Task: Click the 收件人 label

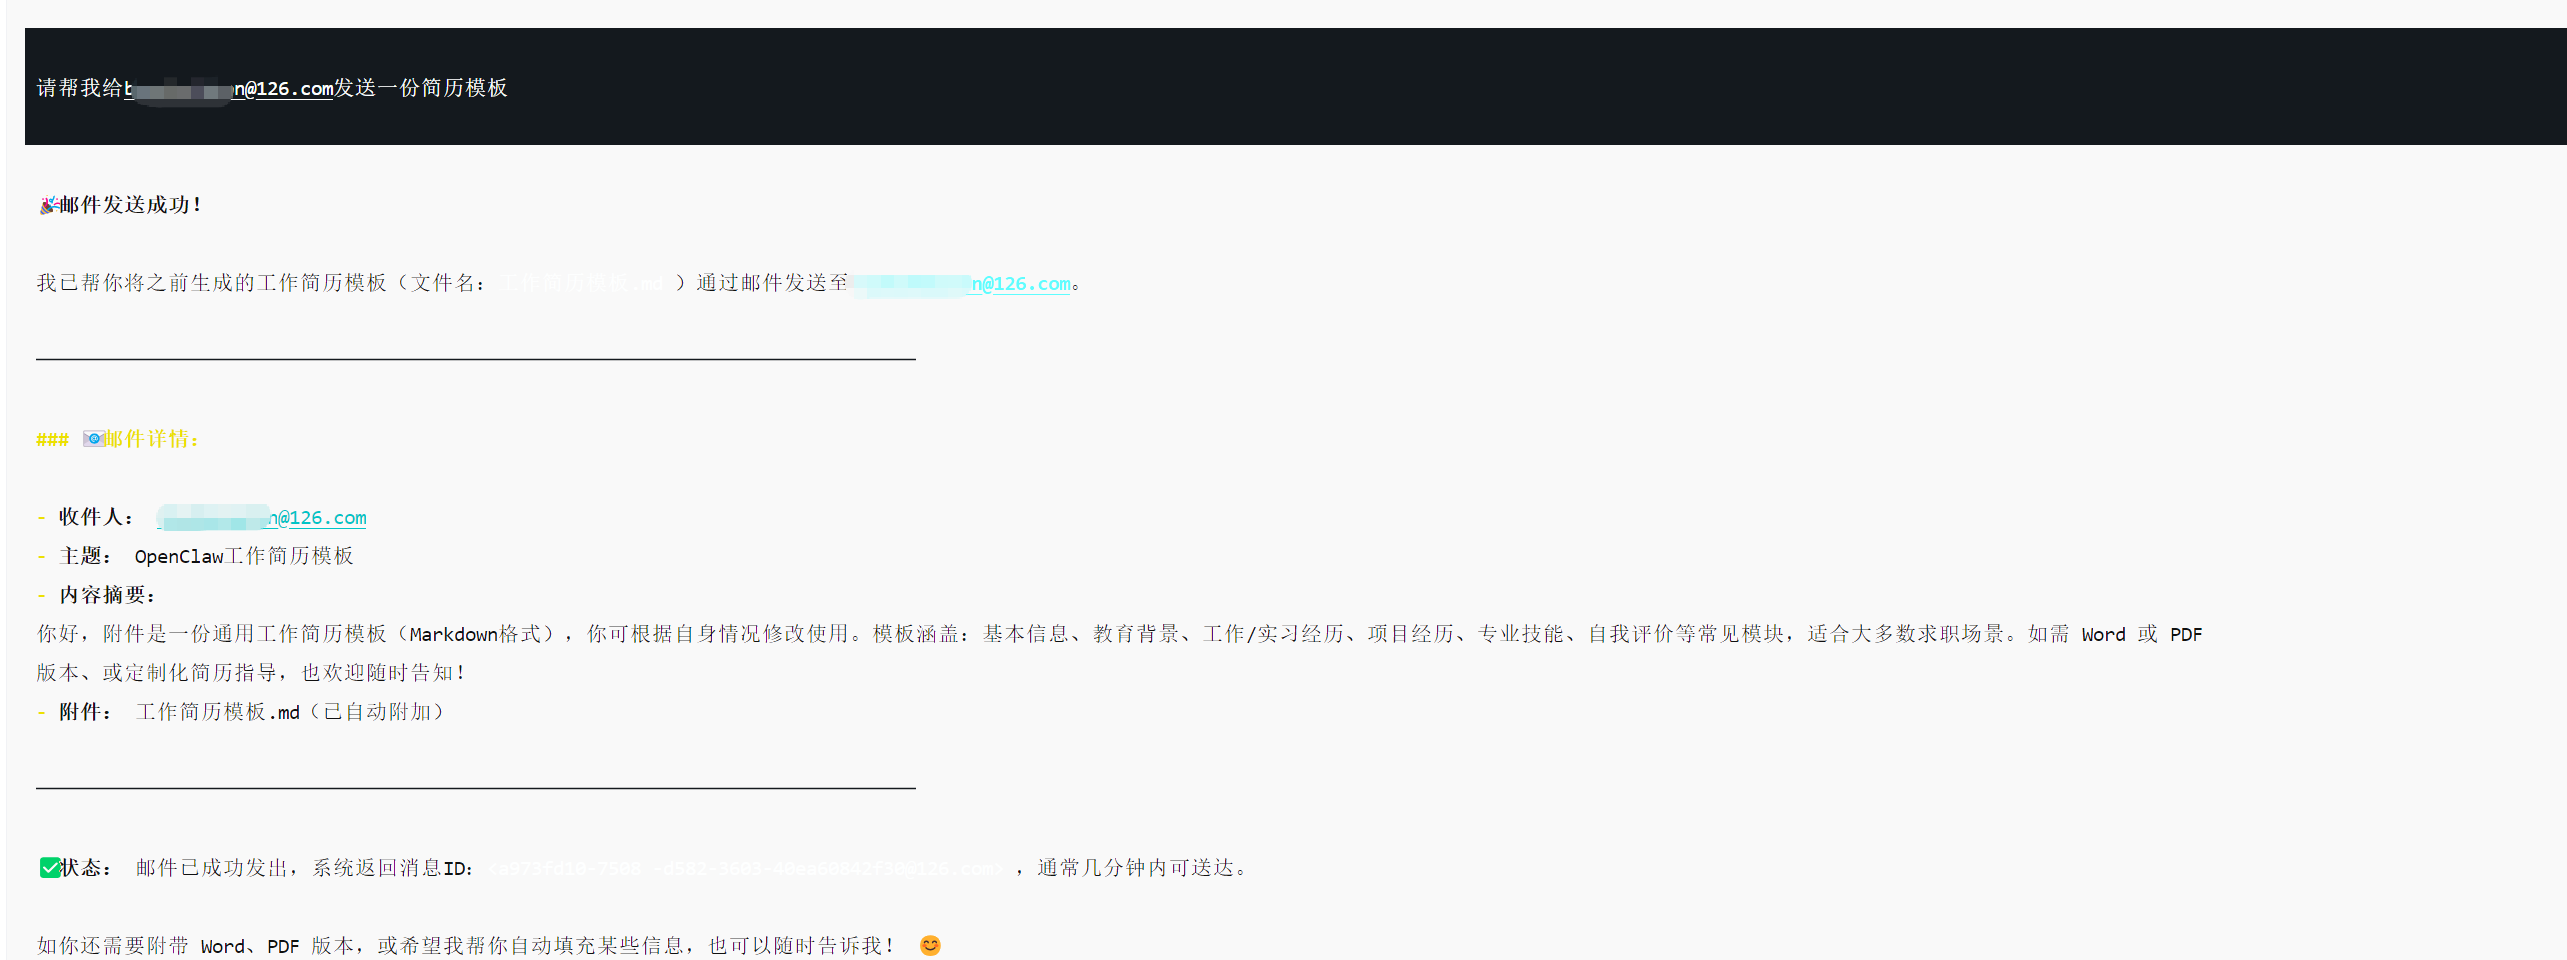Action: click(95, 517)
